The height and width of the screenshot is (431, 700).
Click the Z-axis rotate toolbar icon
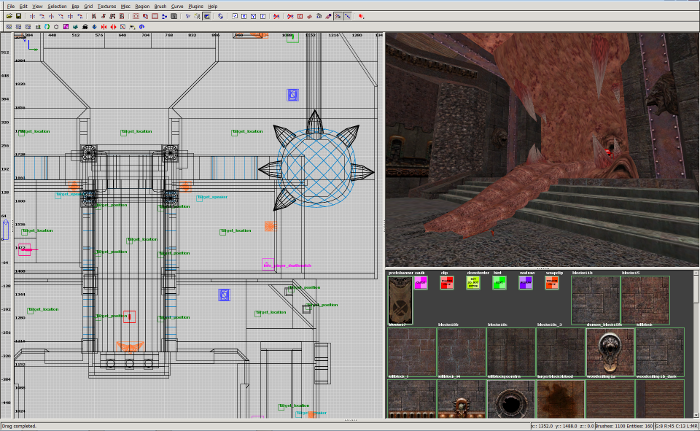click(80, 16)
